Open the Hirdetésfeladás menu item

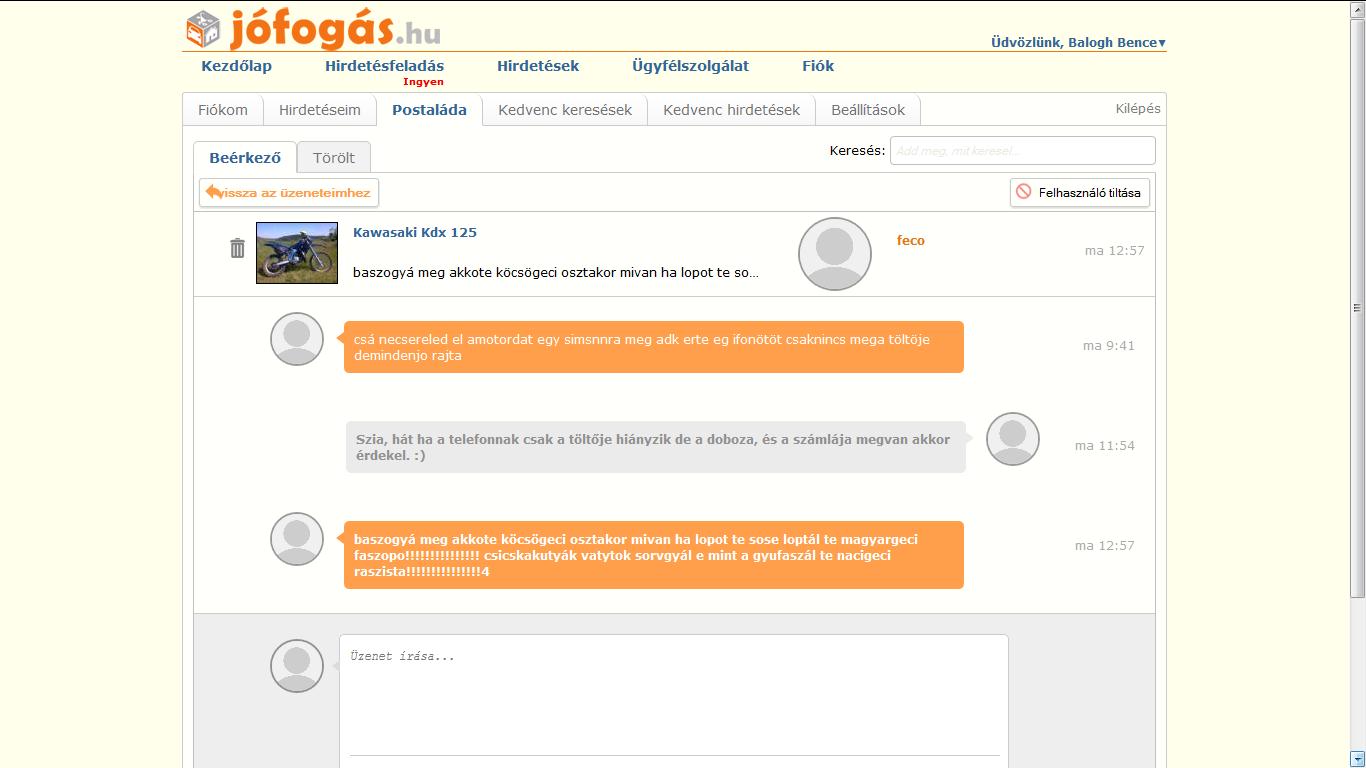pyautogui.click(x=384, y=66)
